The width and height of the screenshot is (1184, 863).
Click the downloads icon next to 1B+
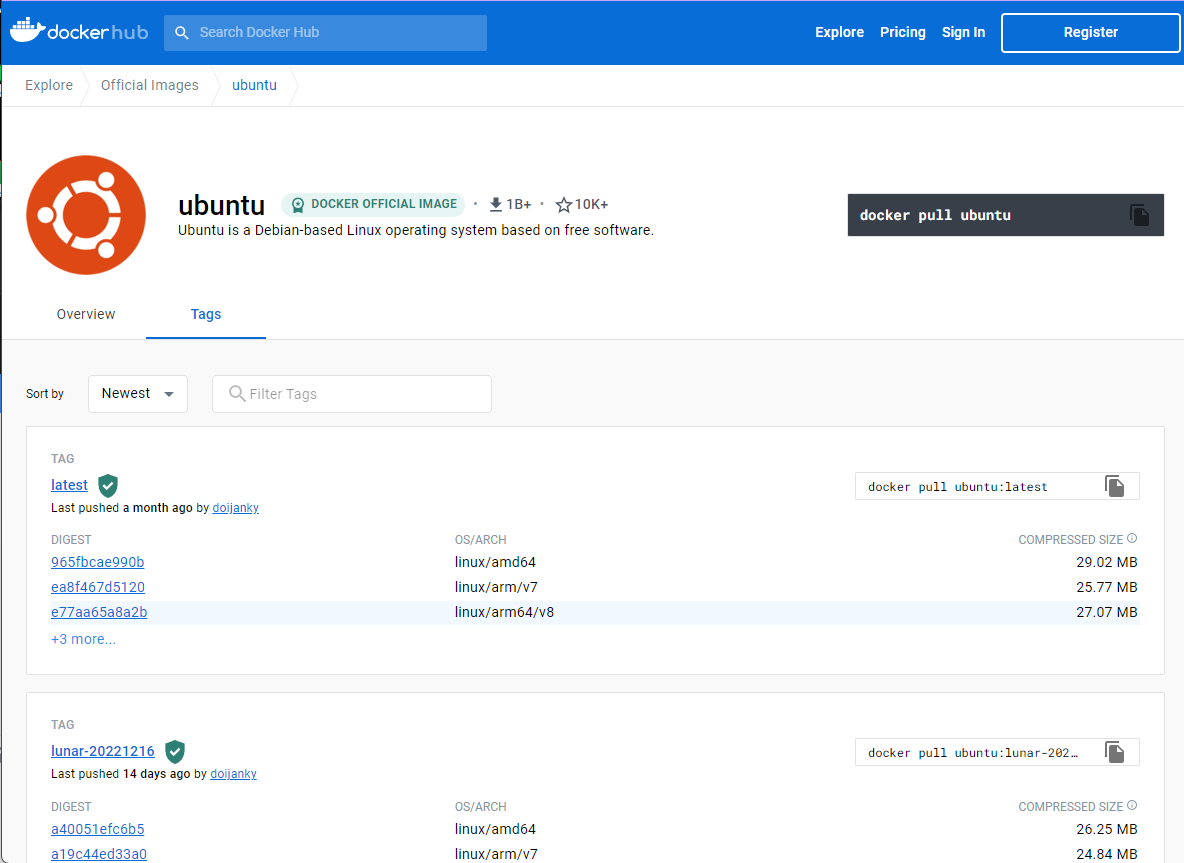[x=495, y=204]
